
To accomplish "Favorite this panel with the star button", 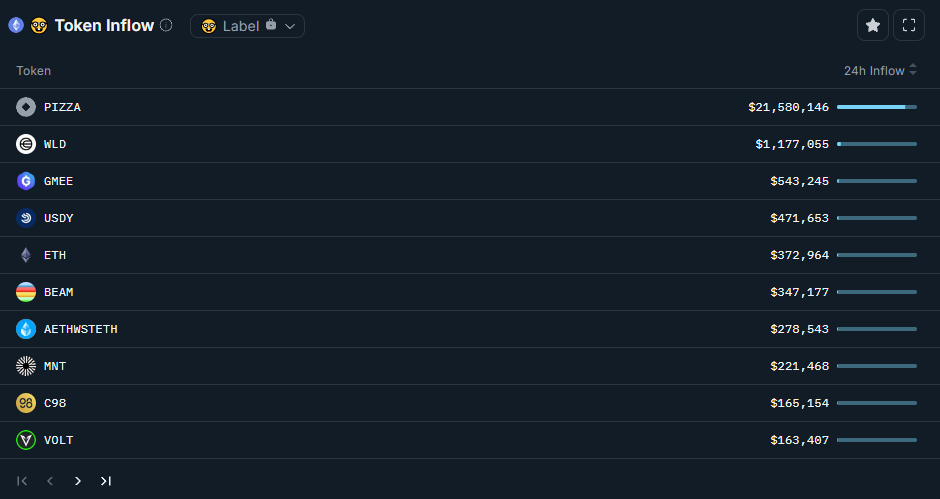I will tap(873, 26).
